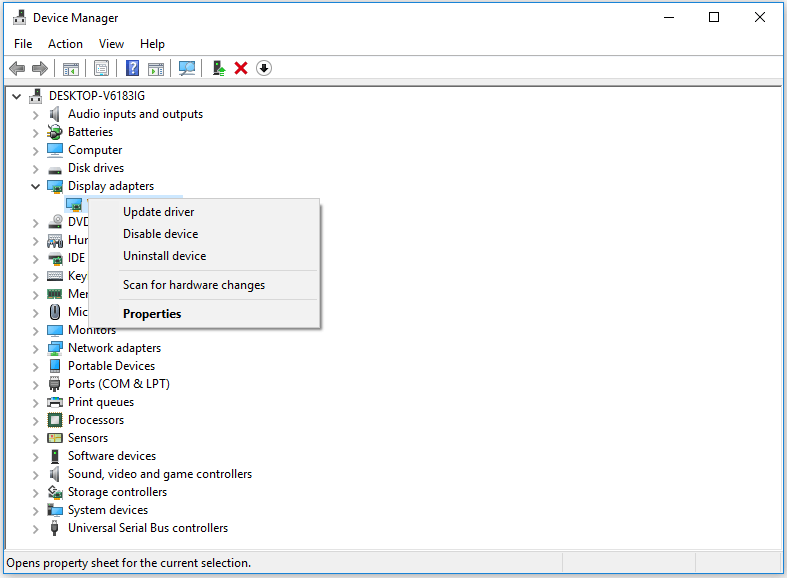The image size is (787, 578).
Task: Click Scan for hardware changes monitor icon
Action: [x=187, y=68]
